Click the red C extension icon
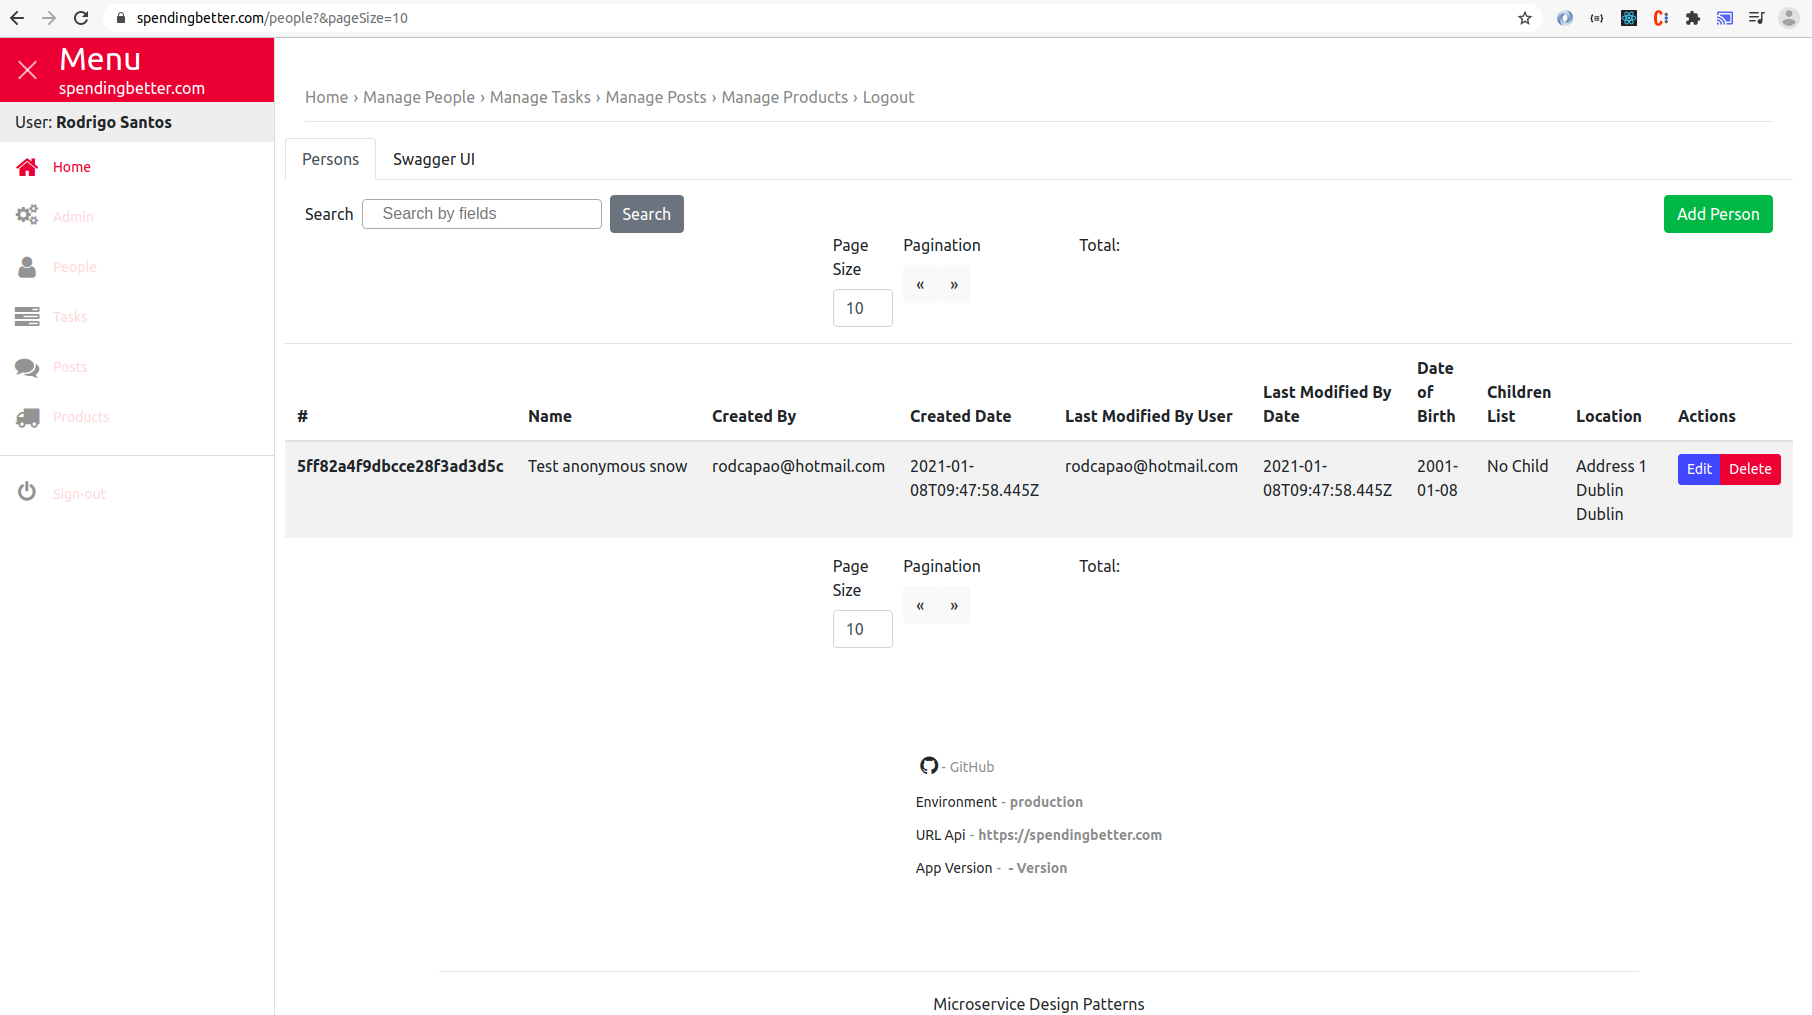The height and width of the screenshot is (1015, 1812). pyautogui.click(x=1661, y=18)
